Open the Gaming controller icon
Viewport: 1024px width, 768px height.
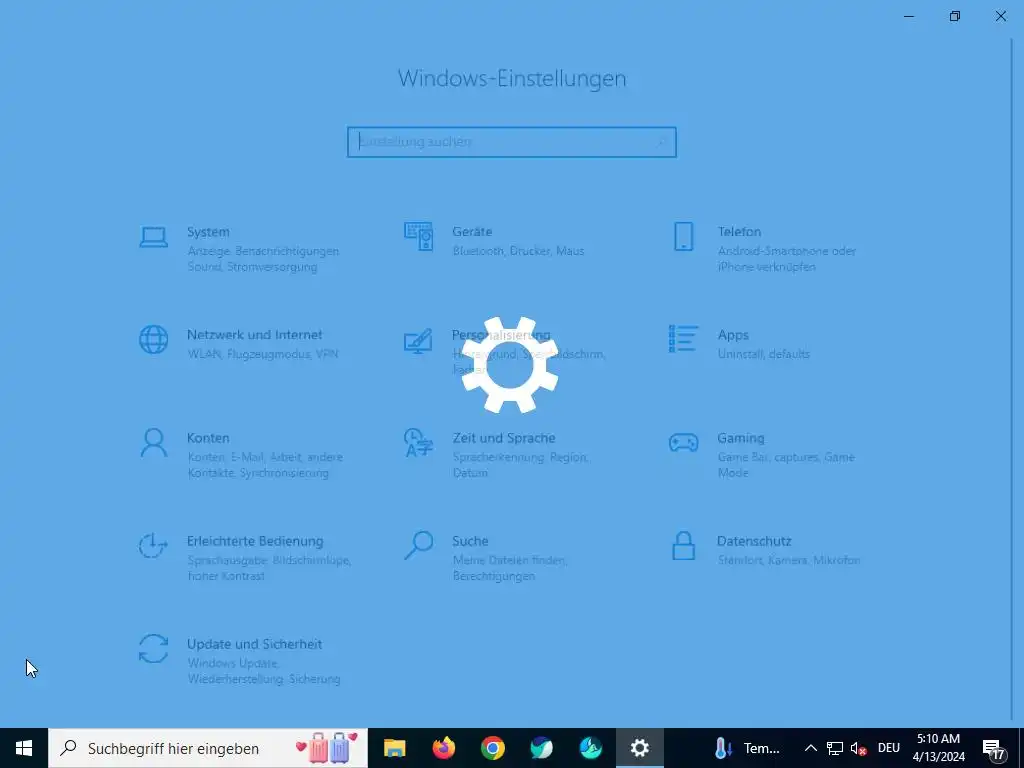(683, 443)
